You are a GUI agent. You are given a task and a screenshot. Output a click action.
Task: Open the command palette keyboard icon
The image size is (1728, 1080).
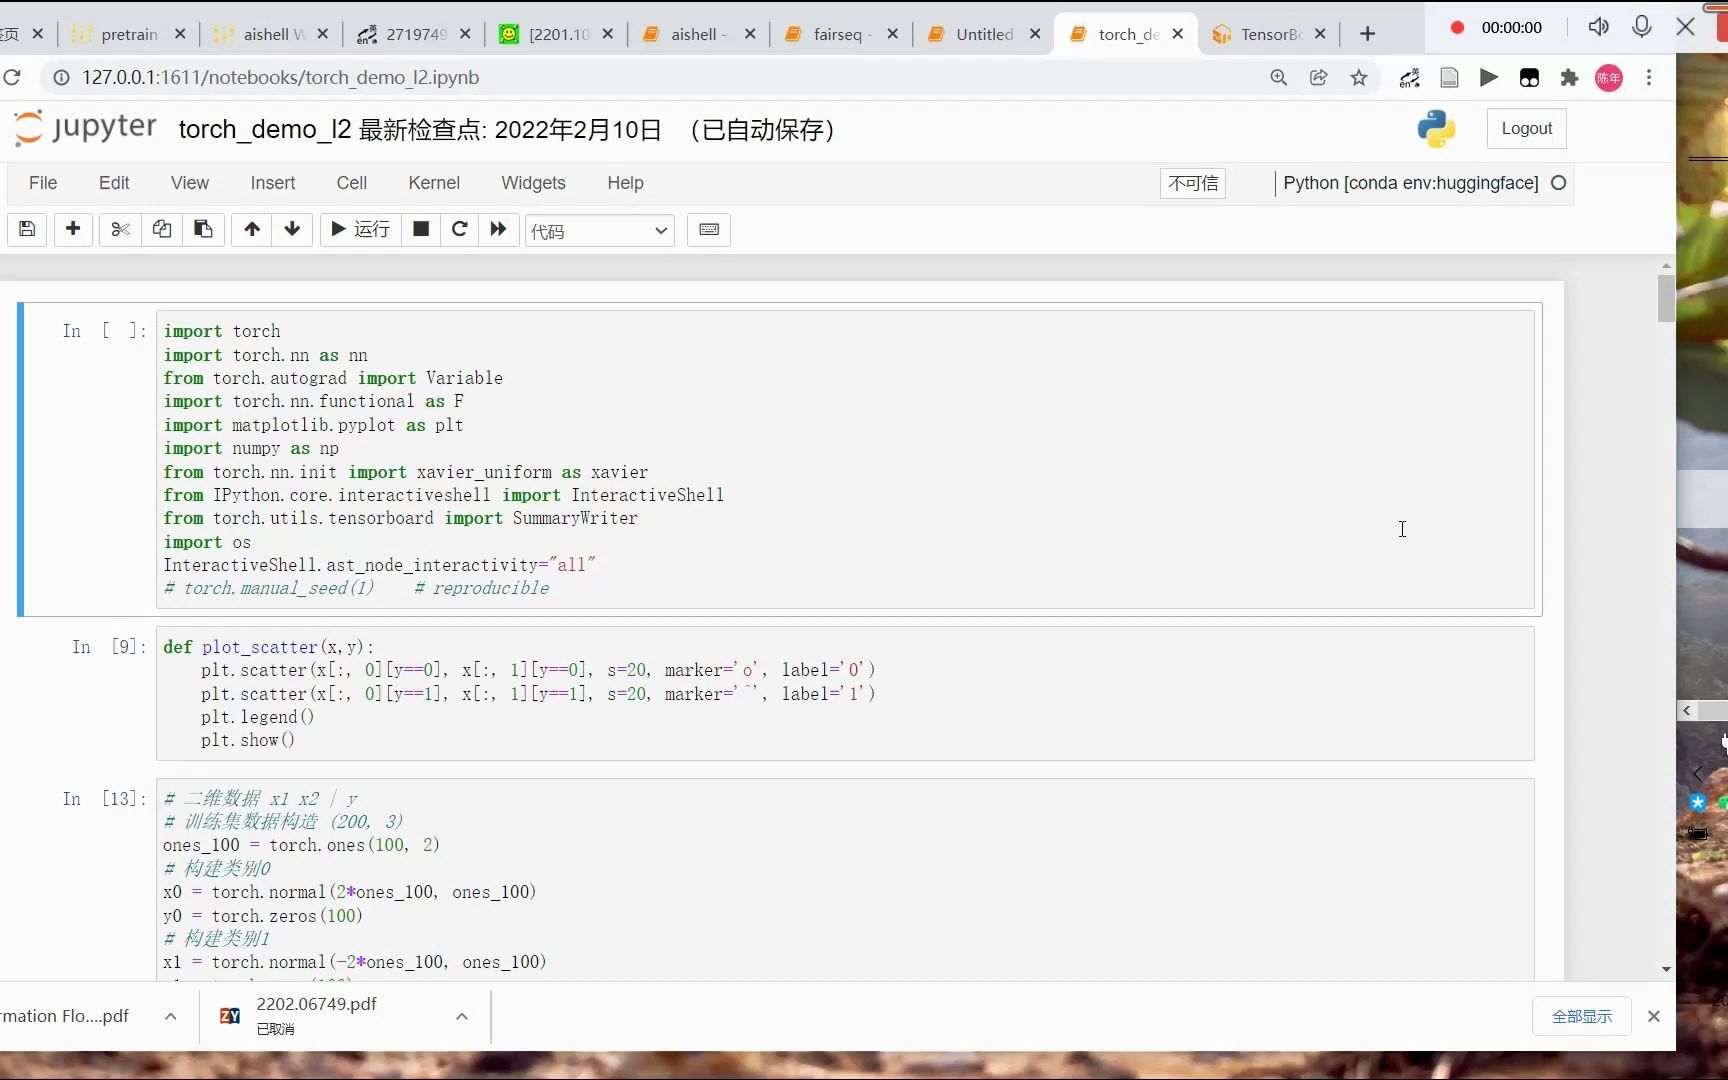click(x=709, y=230)
